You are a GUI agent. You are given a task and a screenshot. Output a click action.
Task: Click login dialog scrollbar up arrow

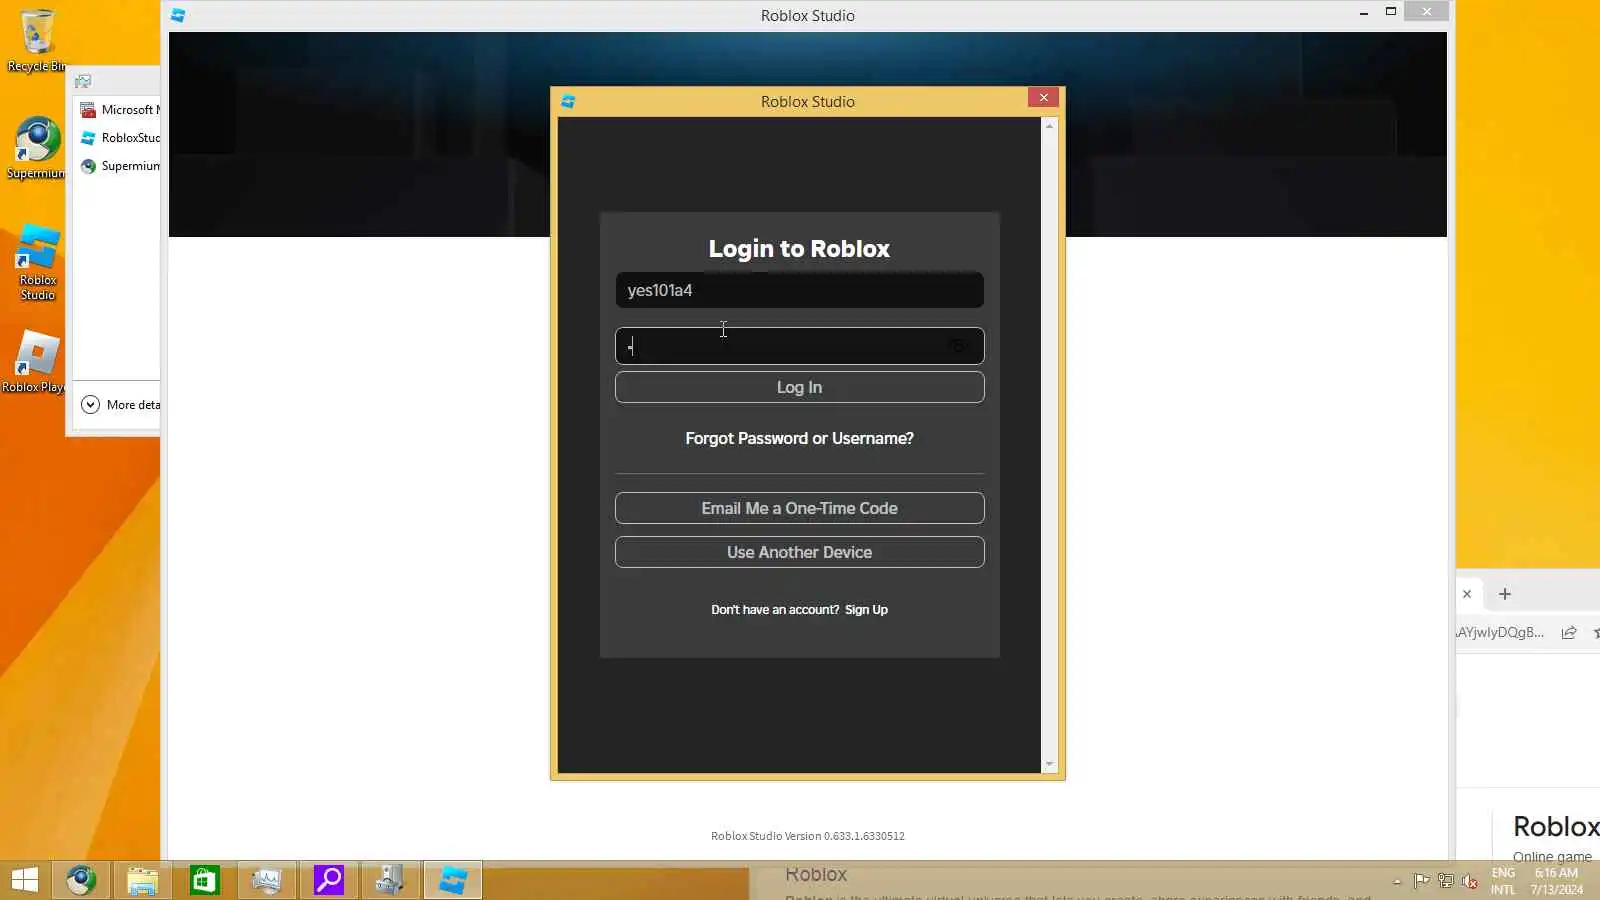(1049, 126)
